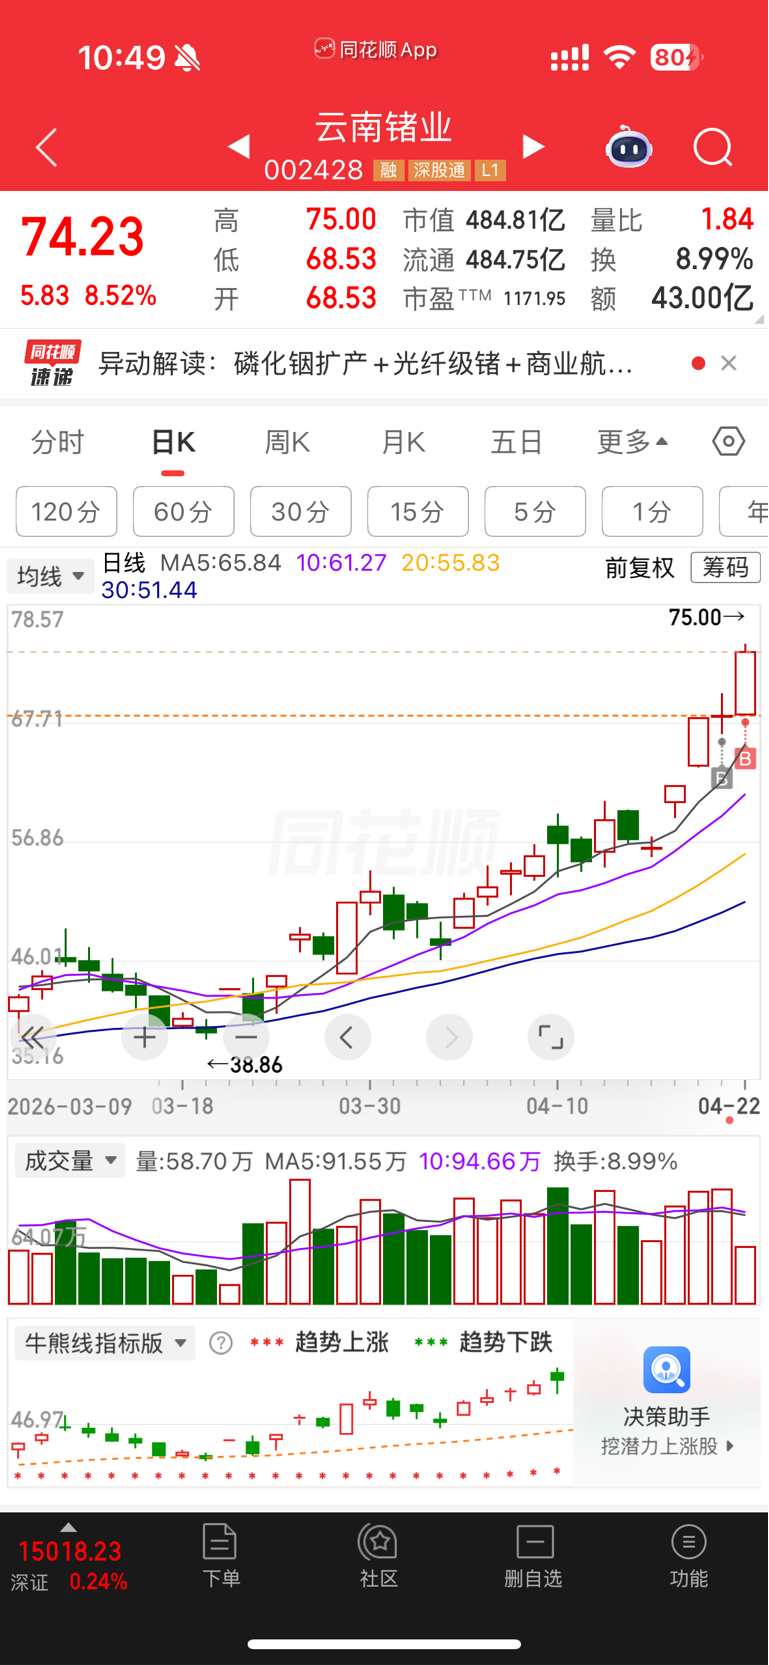Choose the 5分 interval
This screenshot has width=769, height=1665.
coord(535,512)
